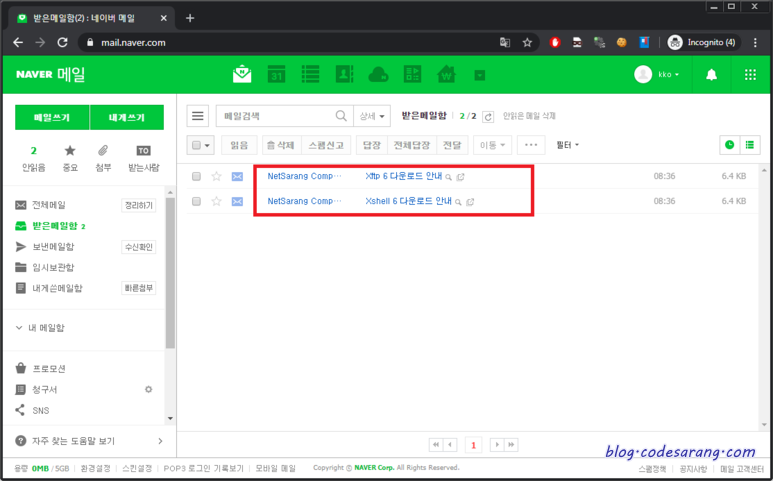773x481 pixels.
Task: Click the 읽음 mark-read button
Action: tap(239, 145)
